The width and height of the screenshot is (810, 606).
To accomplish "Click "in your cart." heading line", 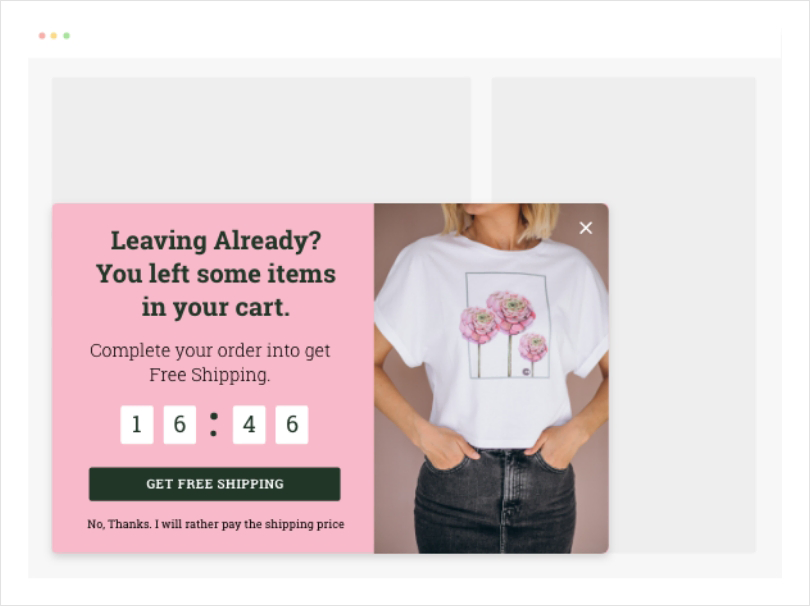I will 216,307.
